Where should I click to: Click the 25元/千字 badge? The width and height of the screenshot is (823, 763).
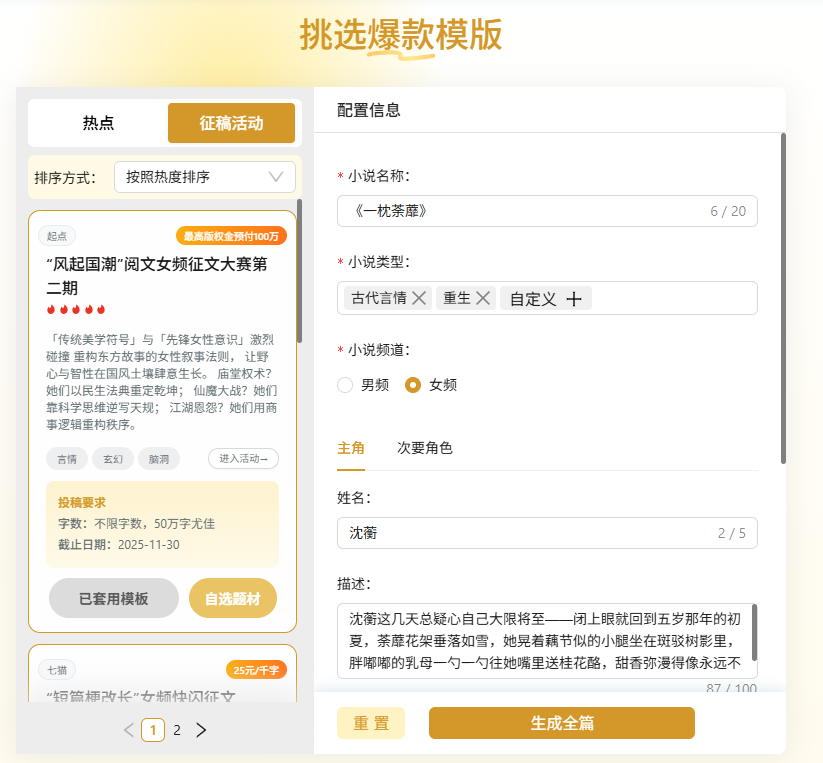point(256,670)
